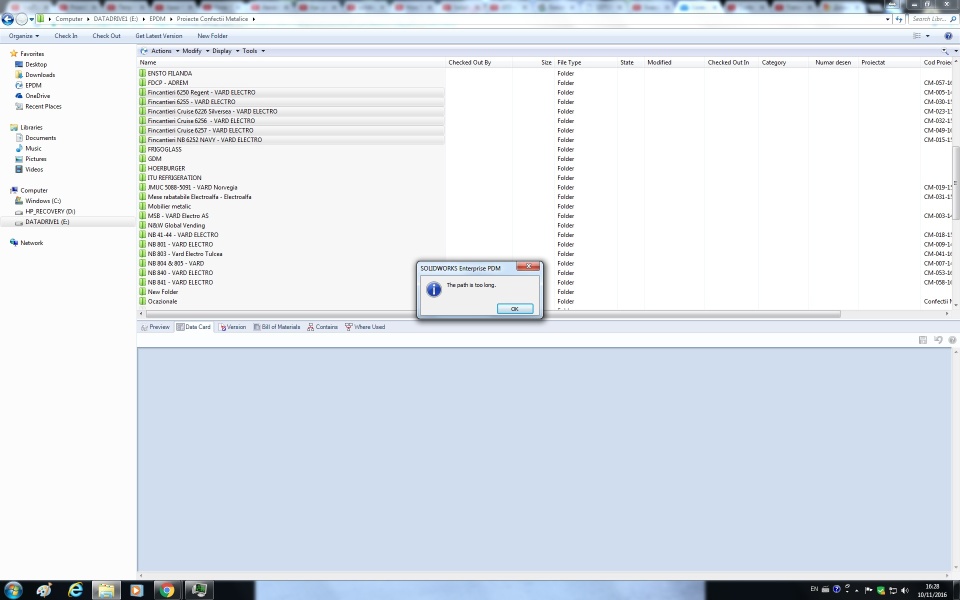Click the help icon in Data Card pane
This screenshot has width=960, height=600.
[952, 340]
